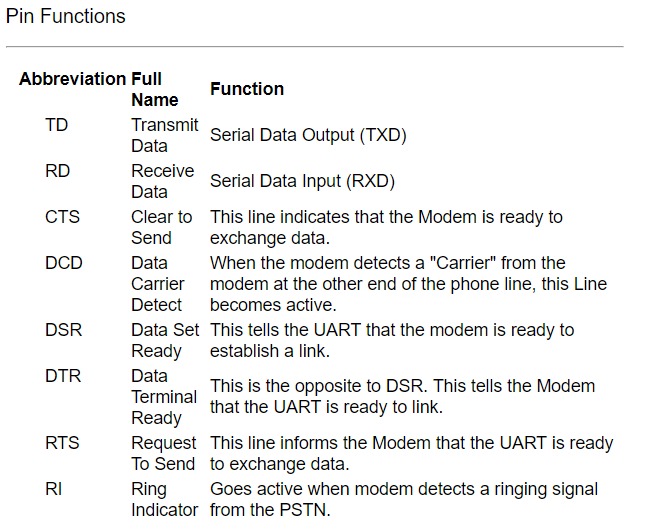Click the Abbreviation column header

[x=72, y=79]
